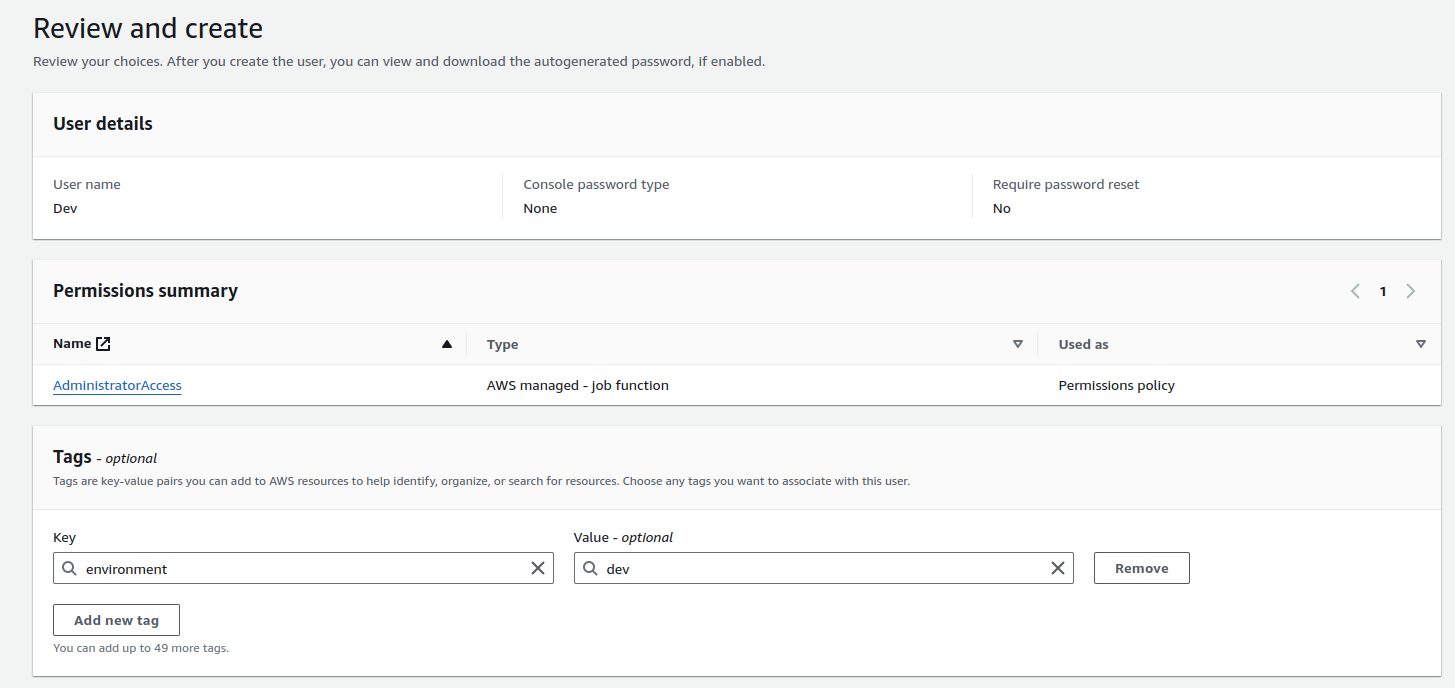Select page 1 in permissions pagination
The width and height of the screenshot is (1455, 688).
pyautogui.click(x=1383, y=291)
